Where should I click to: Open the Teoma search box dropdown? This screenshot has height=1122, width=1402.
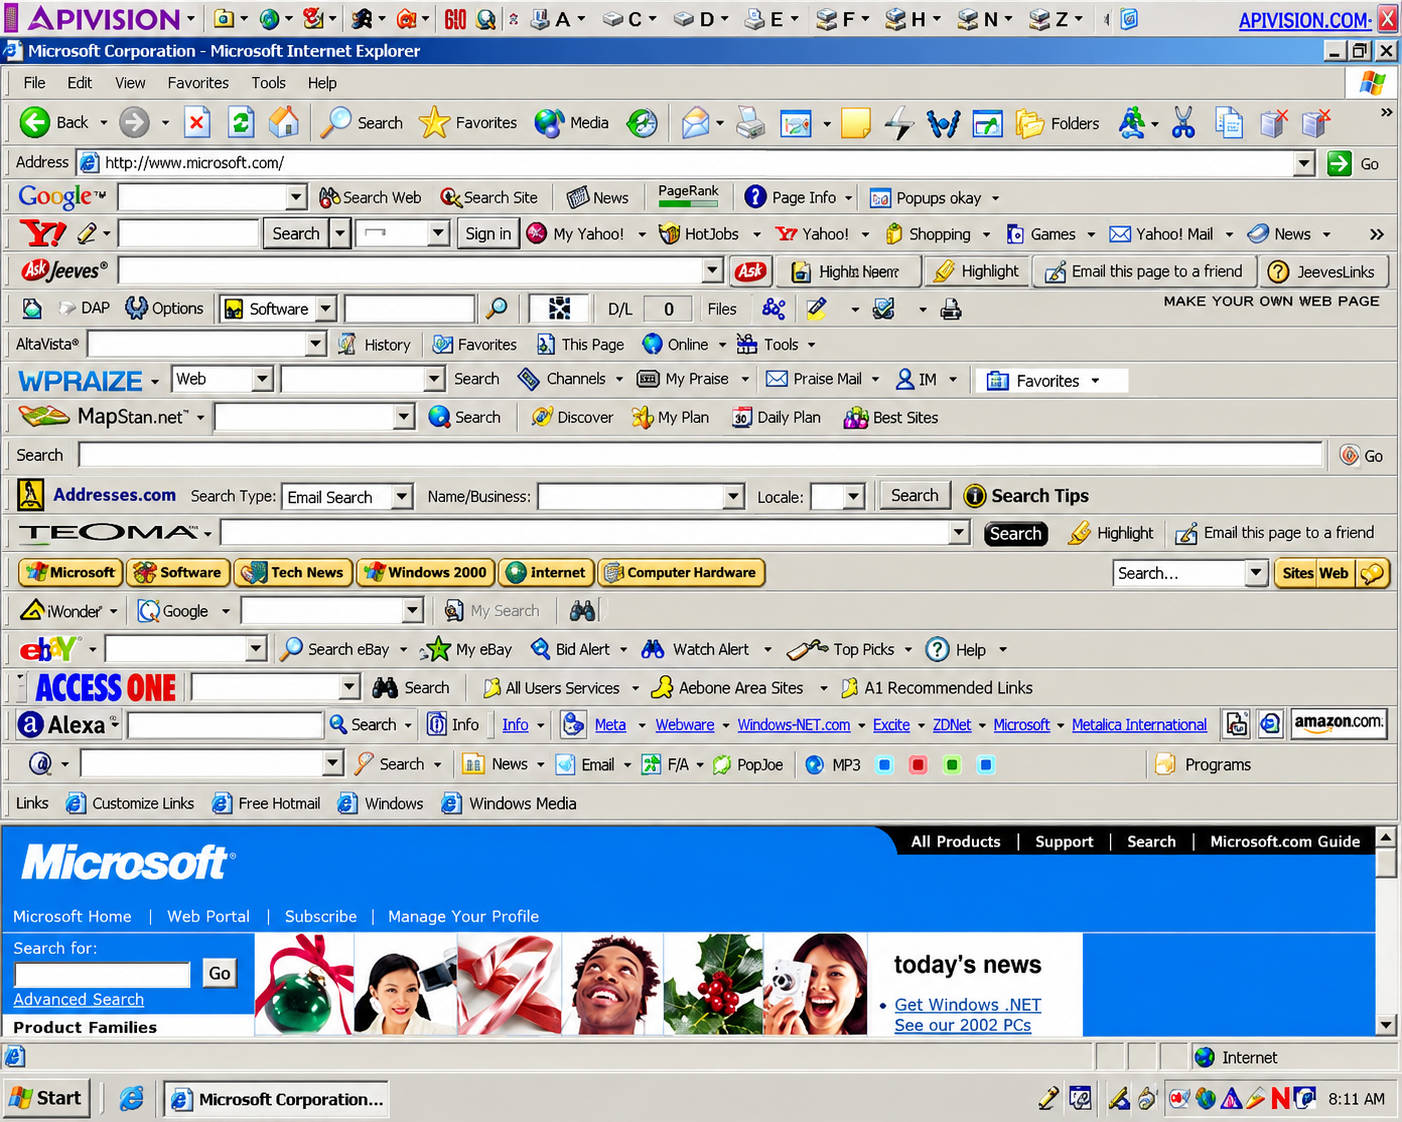[959, 533]
